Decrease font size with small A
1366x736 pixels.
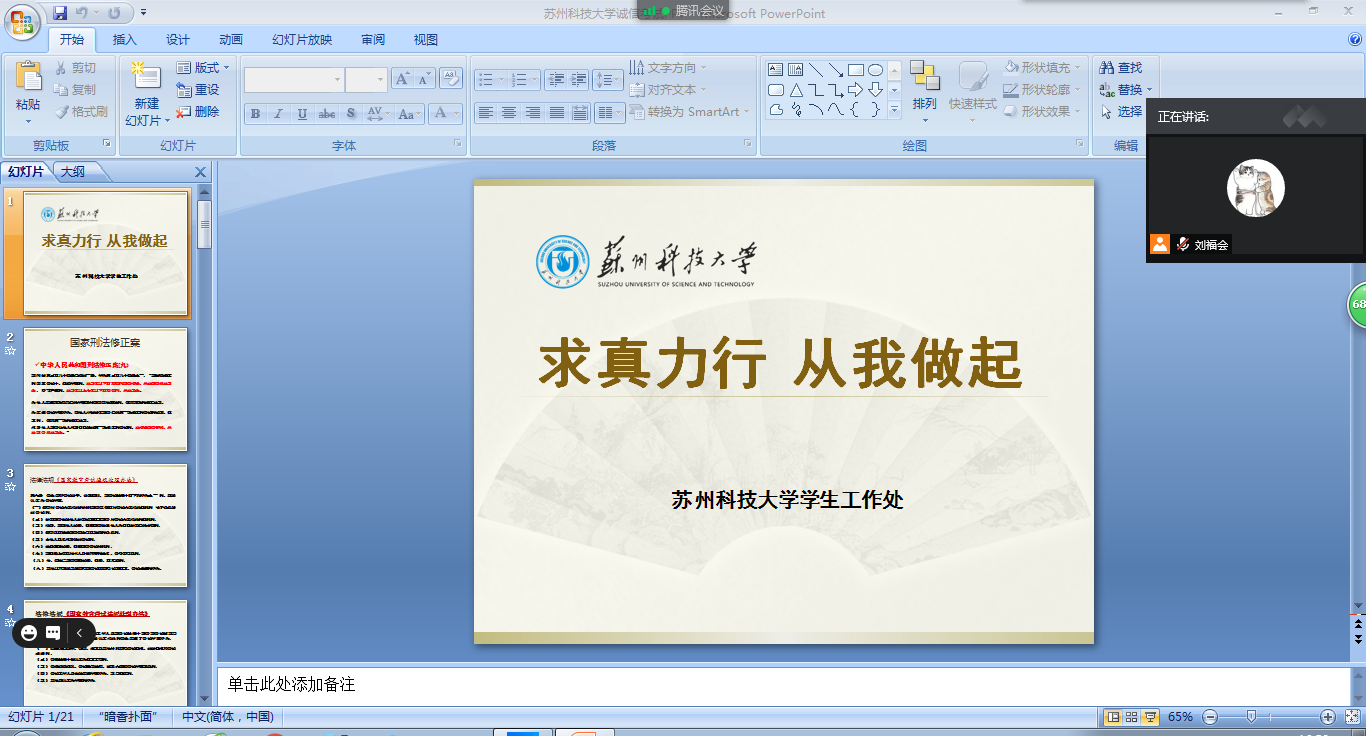(425, 80)
